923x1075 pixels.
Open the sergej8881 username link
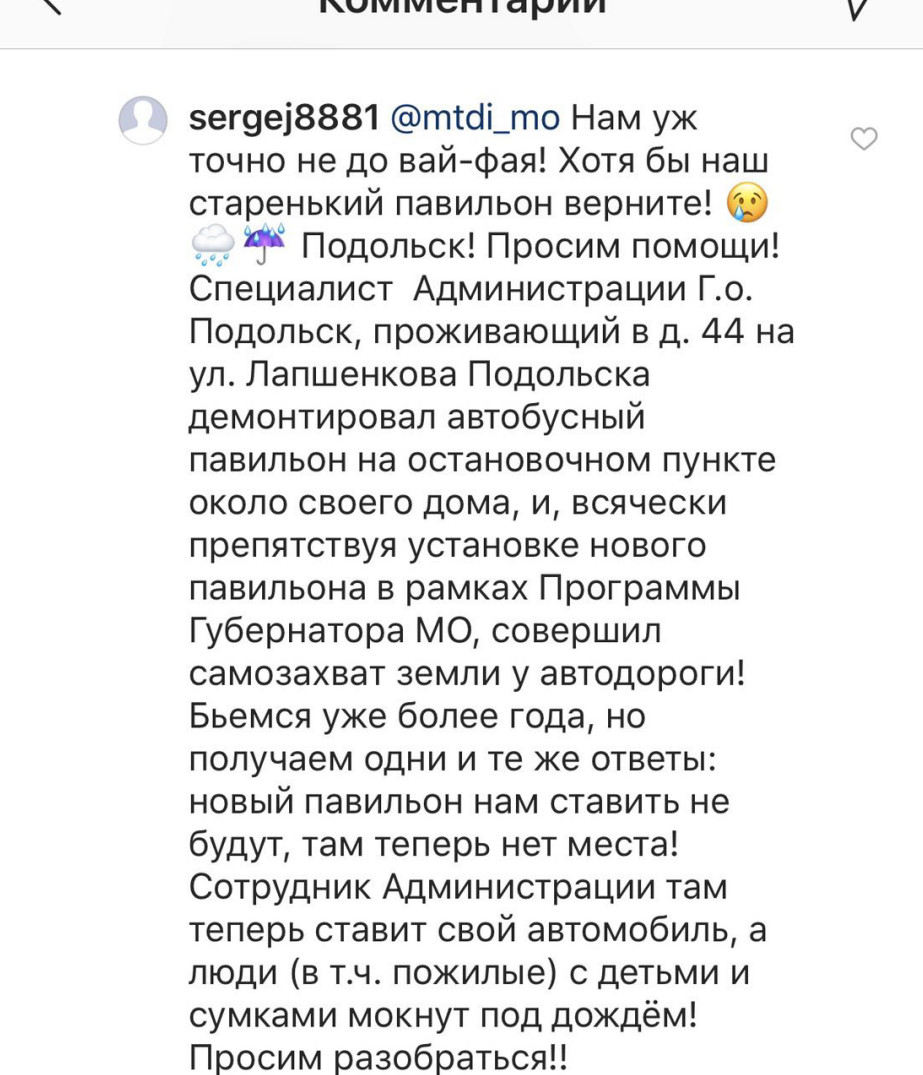pyautogui.click(x=284, y=119)
